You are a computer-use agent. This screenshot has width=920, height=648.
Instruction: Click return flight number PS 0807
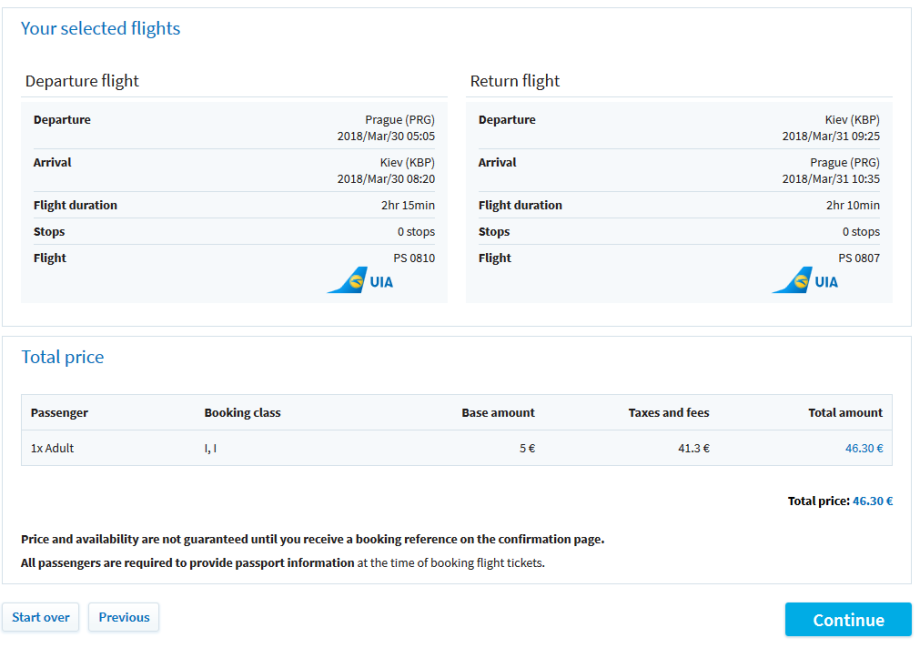[x=859, y=258]
